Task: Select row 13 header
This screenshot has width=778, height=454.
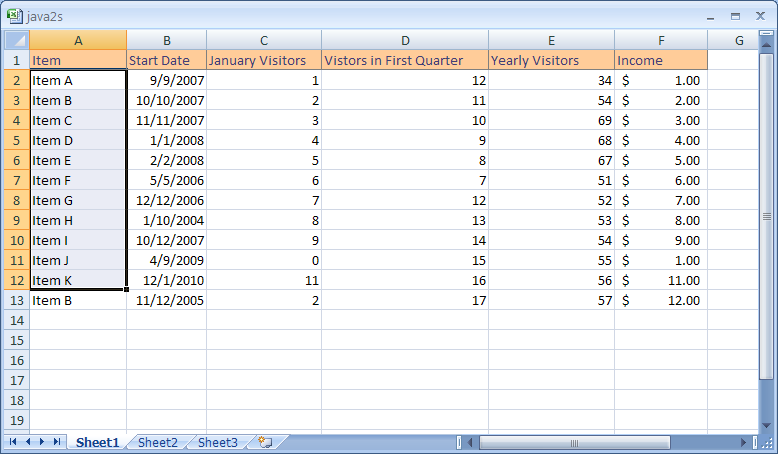Action: point(17,300)
